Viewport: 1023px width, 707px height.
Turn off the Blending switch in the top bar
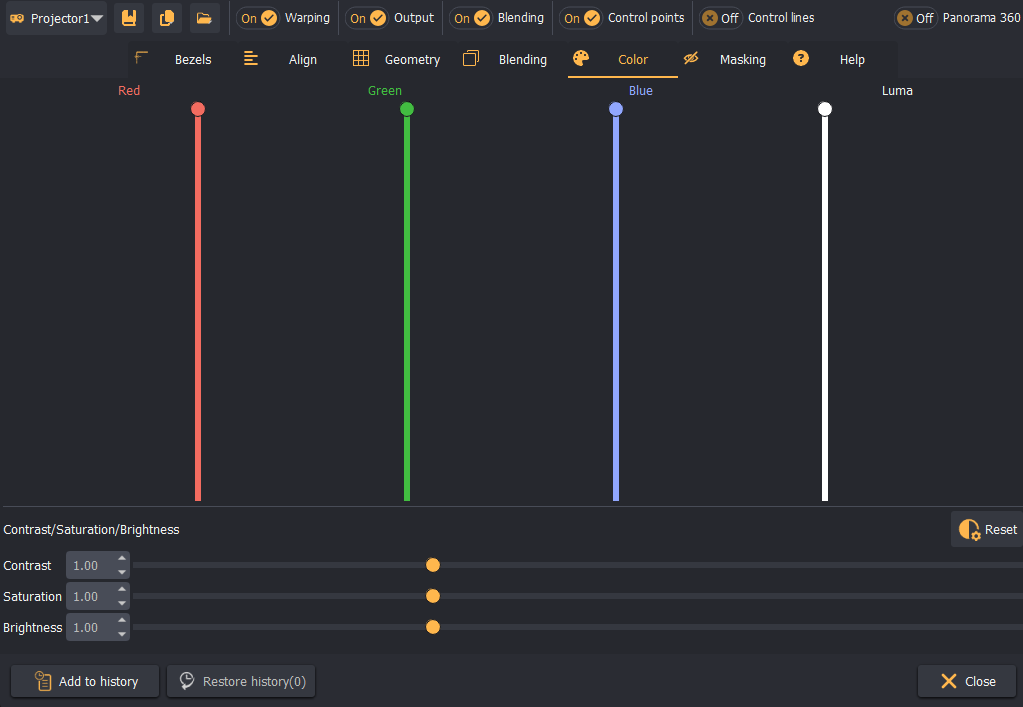coord(471,18)
